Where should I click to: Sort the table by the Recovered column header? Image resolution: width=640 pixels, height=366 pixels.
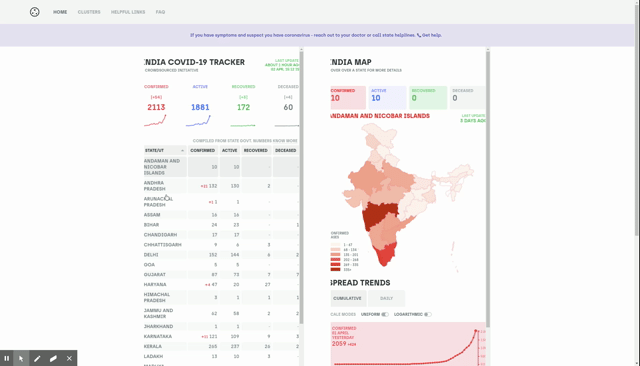pos(256,151)
